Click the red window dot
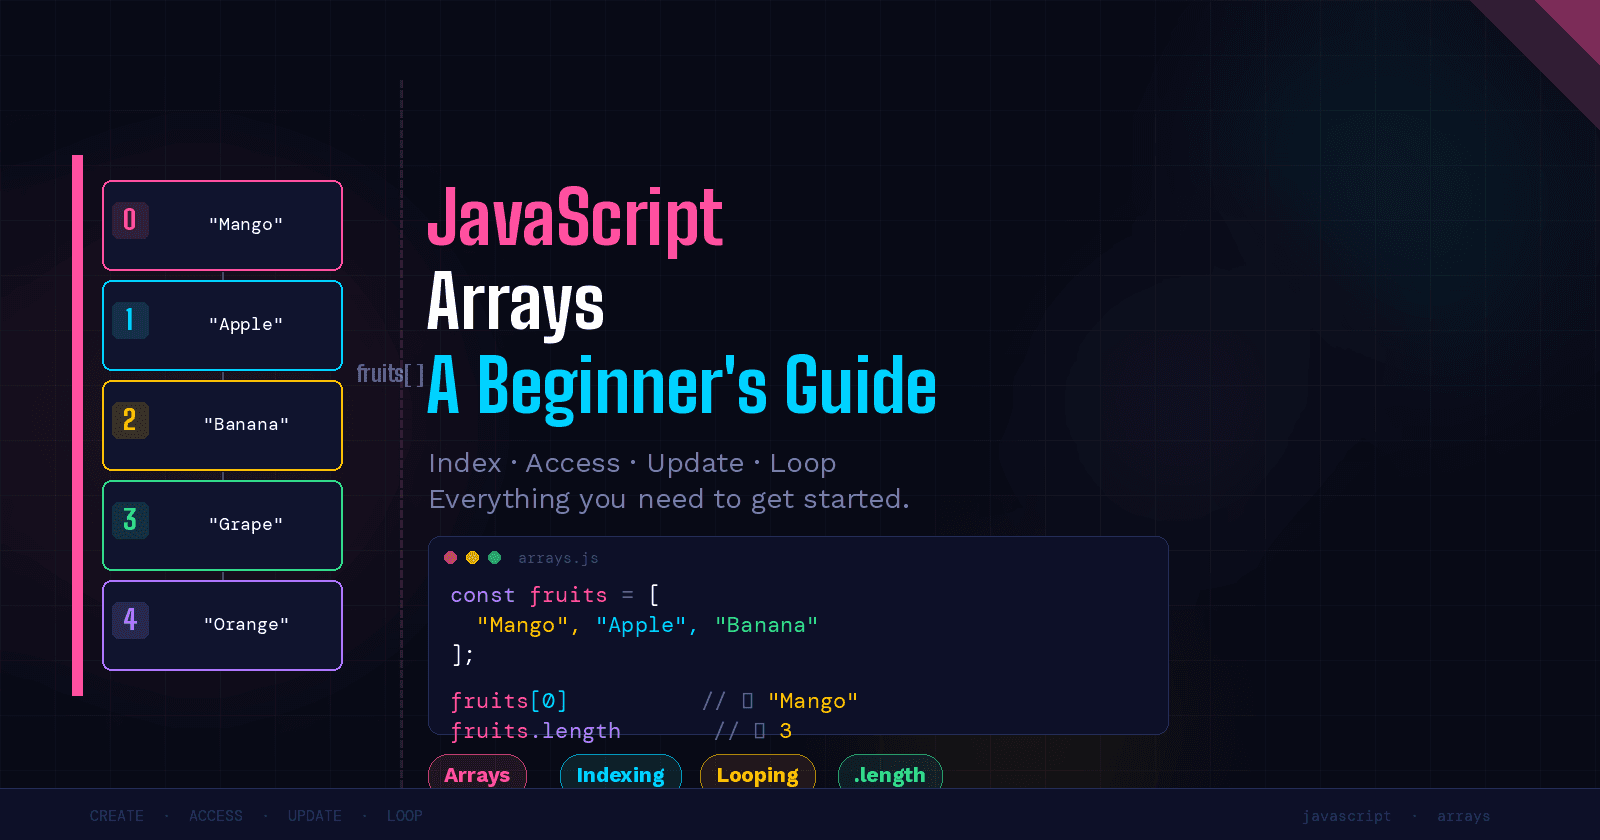Image resolution: width=1600 pixels, height=840 pixels. click(x=451, y=558)
